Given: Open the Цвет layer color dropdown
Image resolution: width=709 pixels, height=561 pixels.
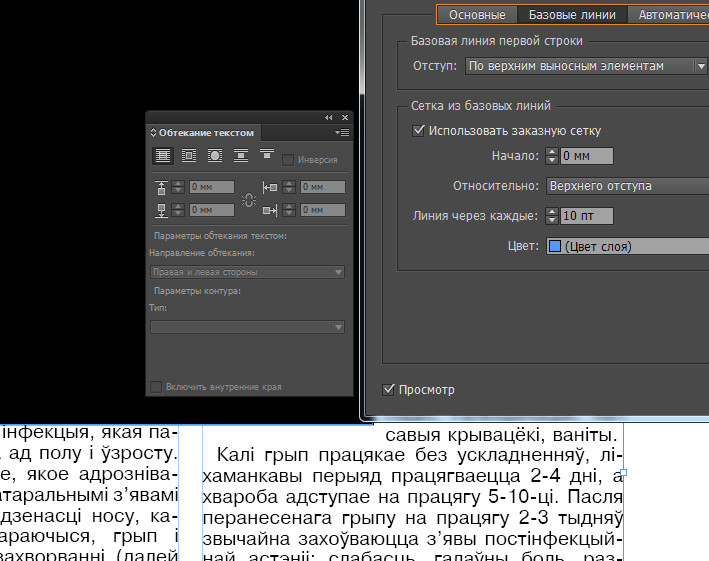Looking at the screenshot, I should (628, 246).
